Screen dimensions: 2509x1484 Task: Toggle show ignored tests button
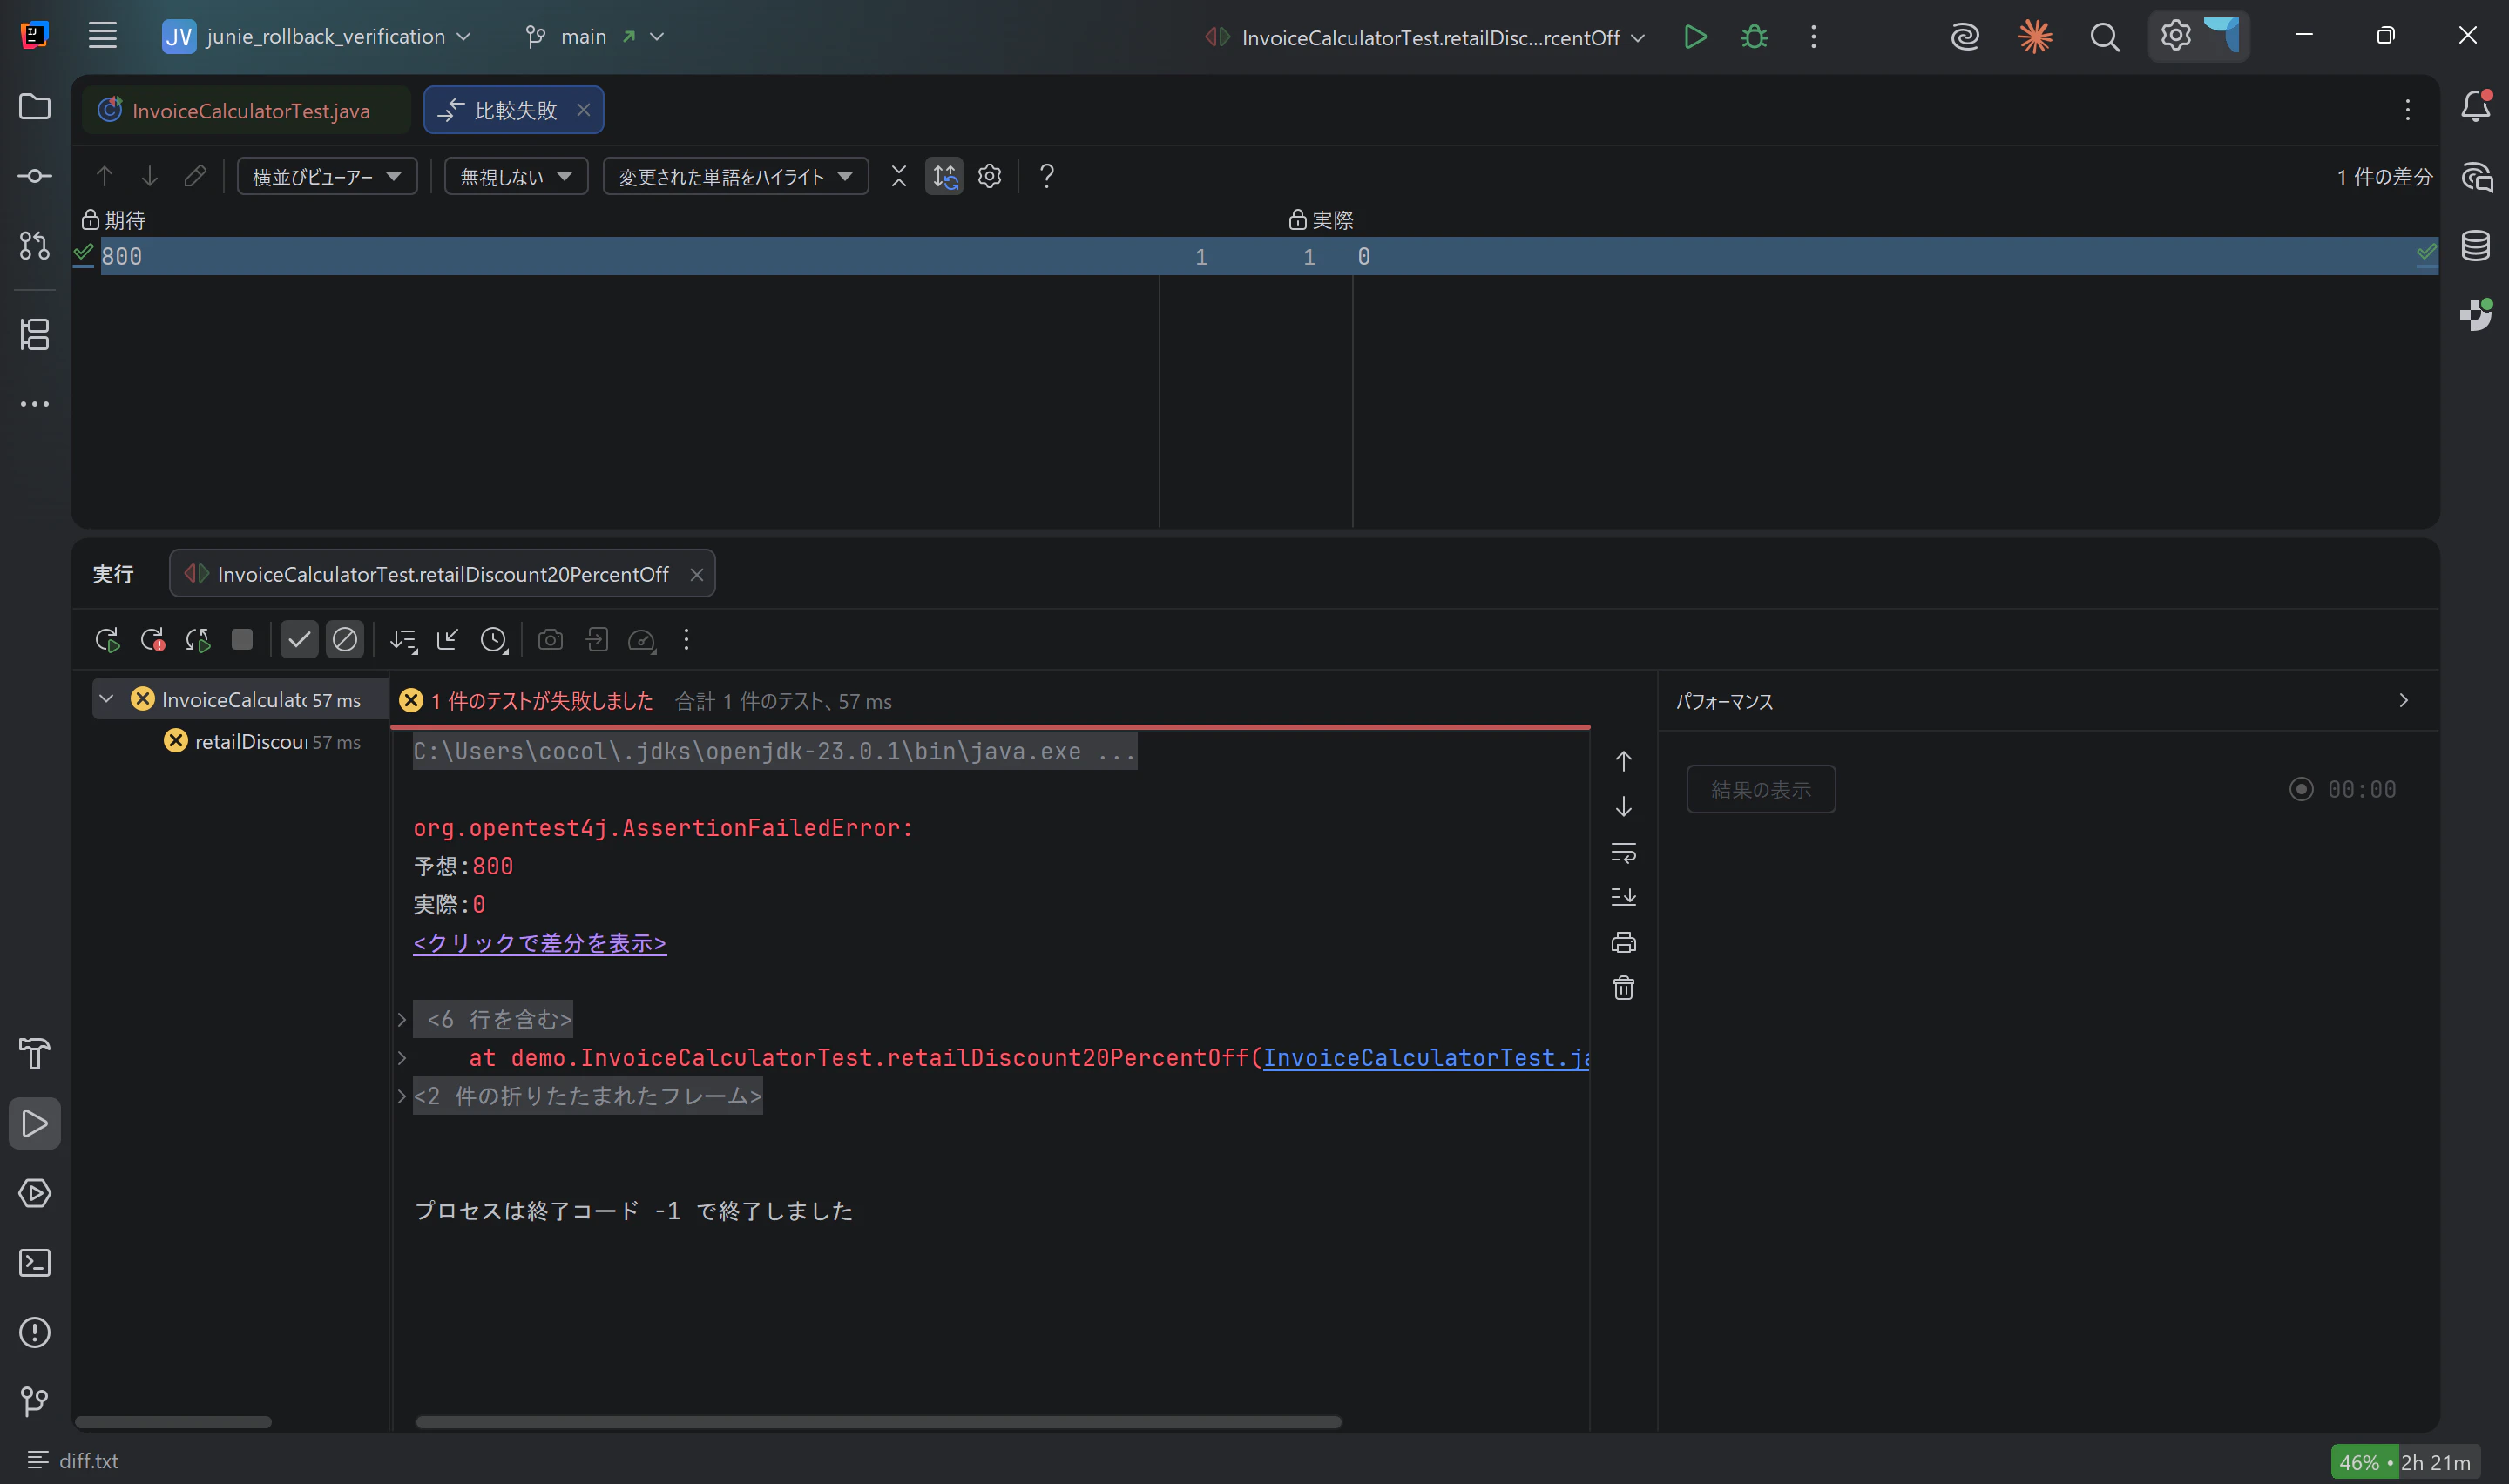tap(344, 639)
